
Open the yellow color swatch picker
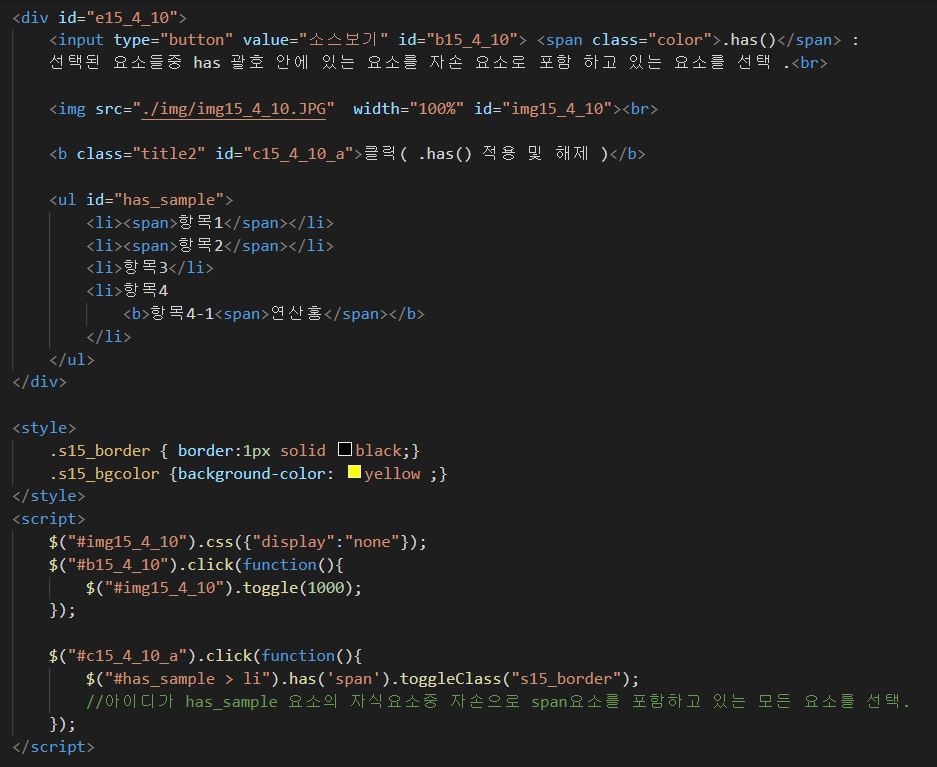click(x=354, y=472)
